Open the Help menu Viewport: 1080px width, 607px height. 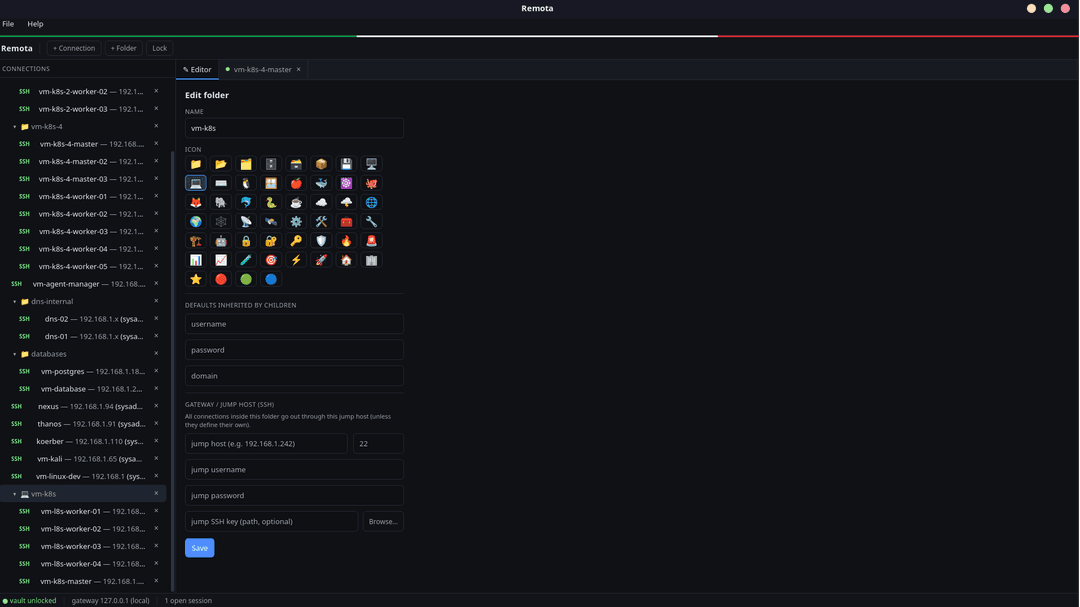coord(35,24)
